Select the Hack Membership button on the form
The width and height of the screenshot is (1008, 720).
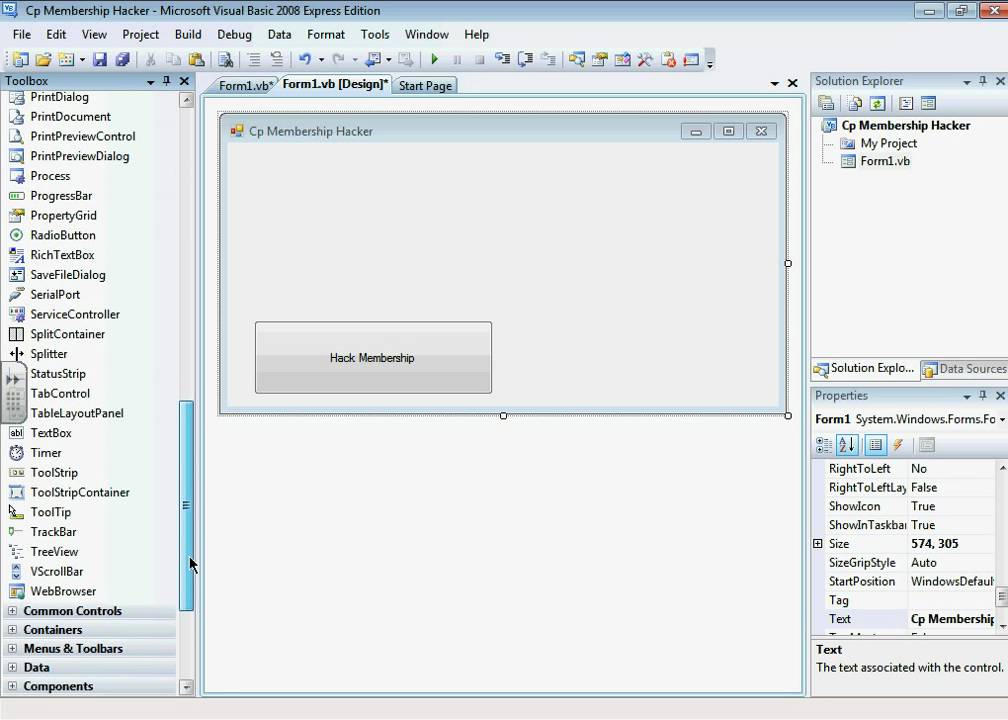[x=373, y=357]
